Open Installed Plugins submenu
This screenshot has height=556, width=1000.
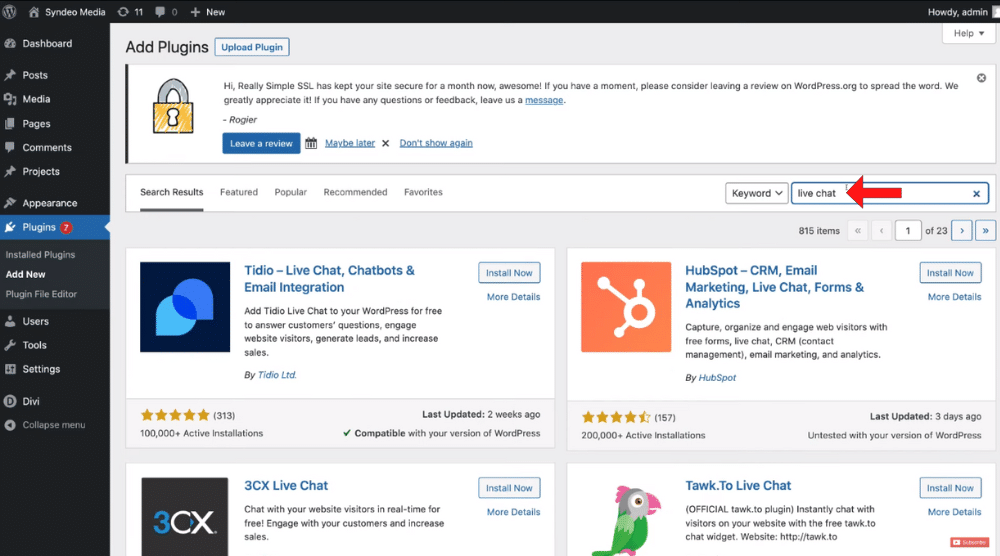[x=40, y=254]
